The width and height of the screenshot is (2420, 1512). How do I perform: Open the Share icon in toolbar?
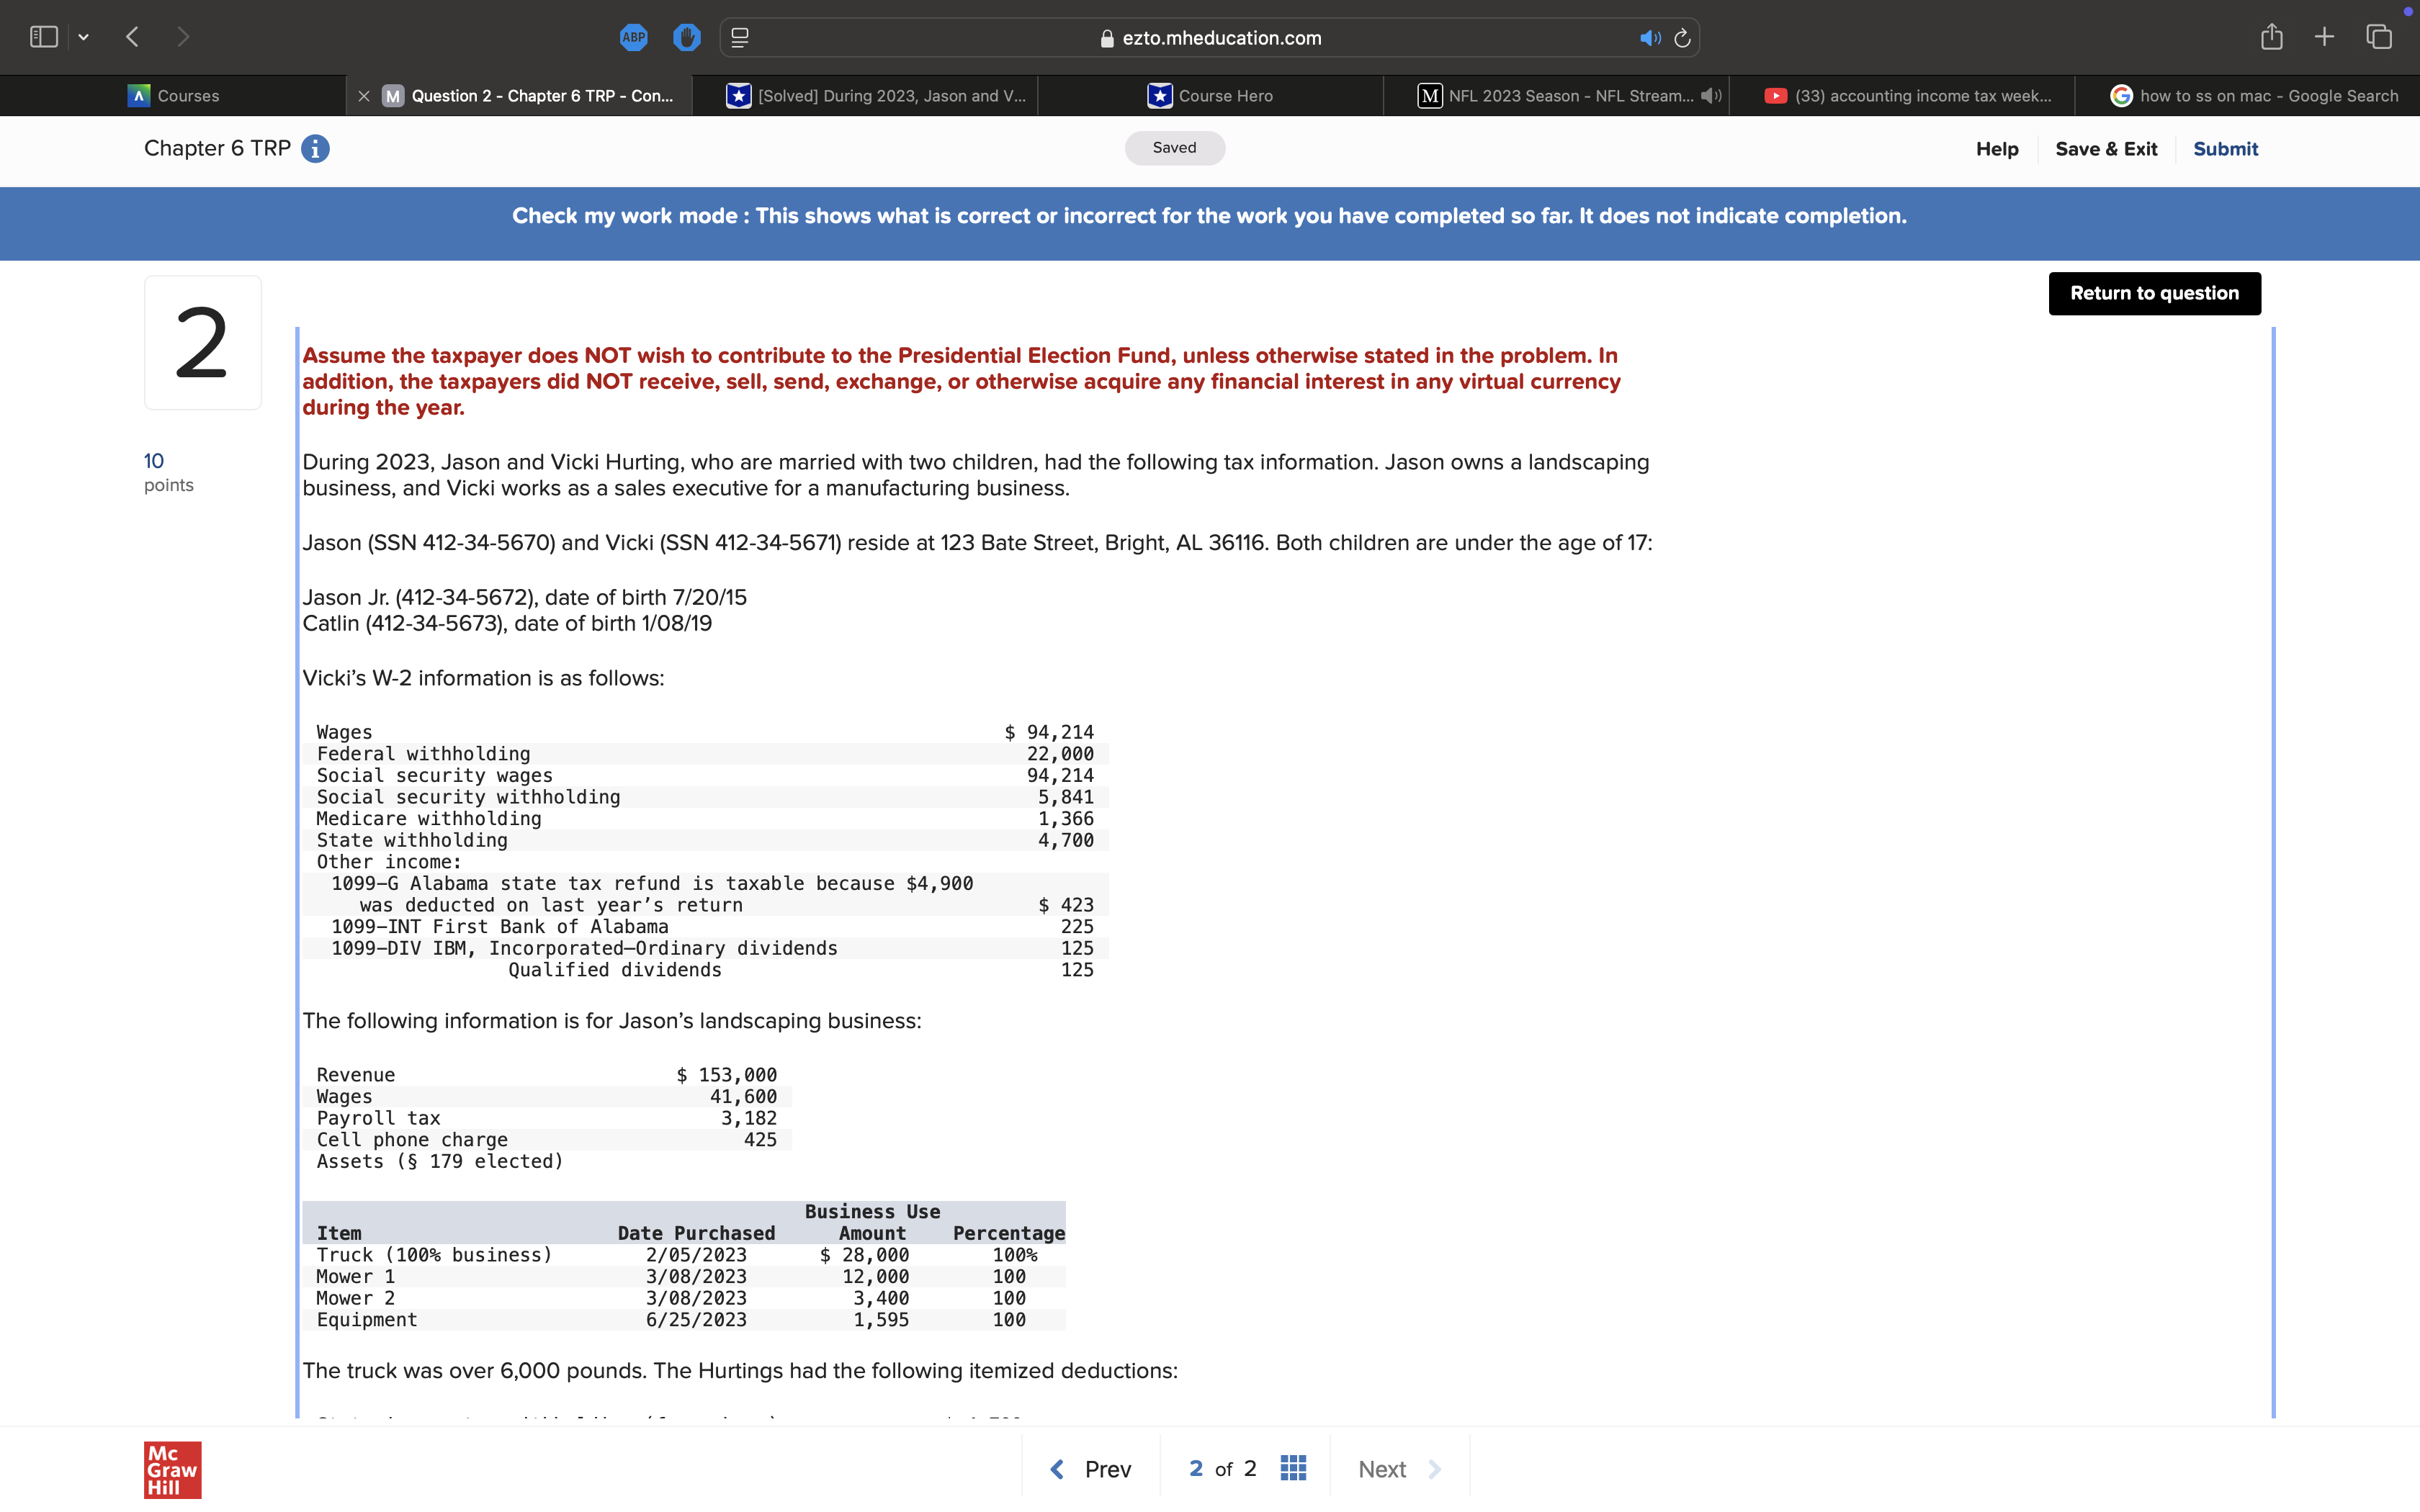(2271, 37)
